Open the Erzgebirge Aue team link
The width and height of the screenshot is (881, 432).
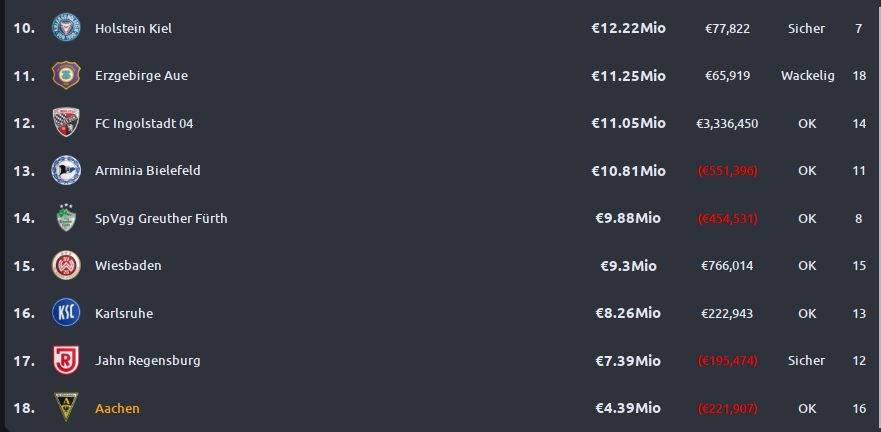pyautogui.click(x=142, y=76)
